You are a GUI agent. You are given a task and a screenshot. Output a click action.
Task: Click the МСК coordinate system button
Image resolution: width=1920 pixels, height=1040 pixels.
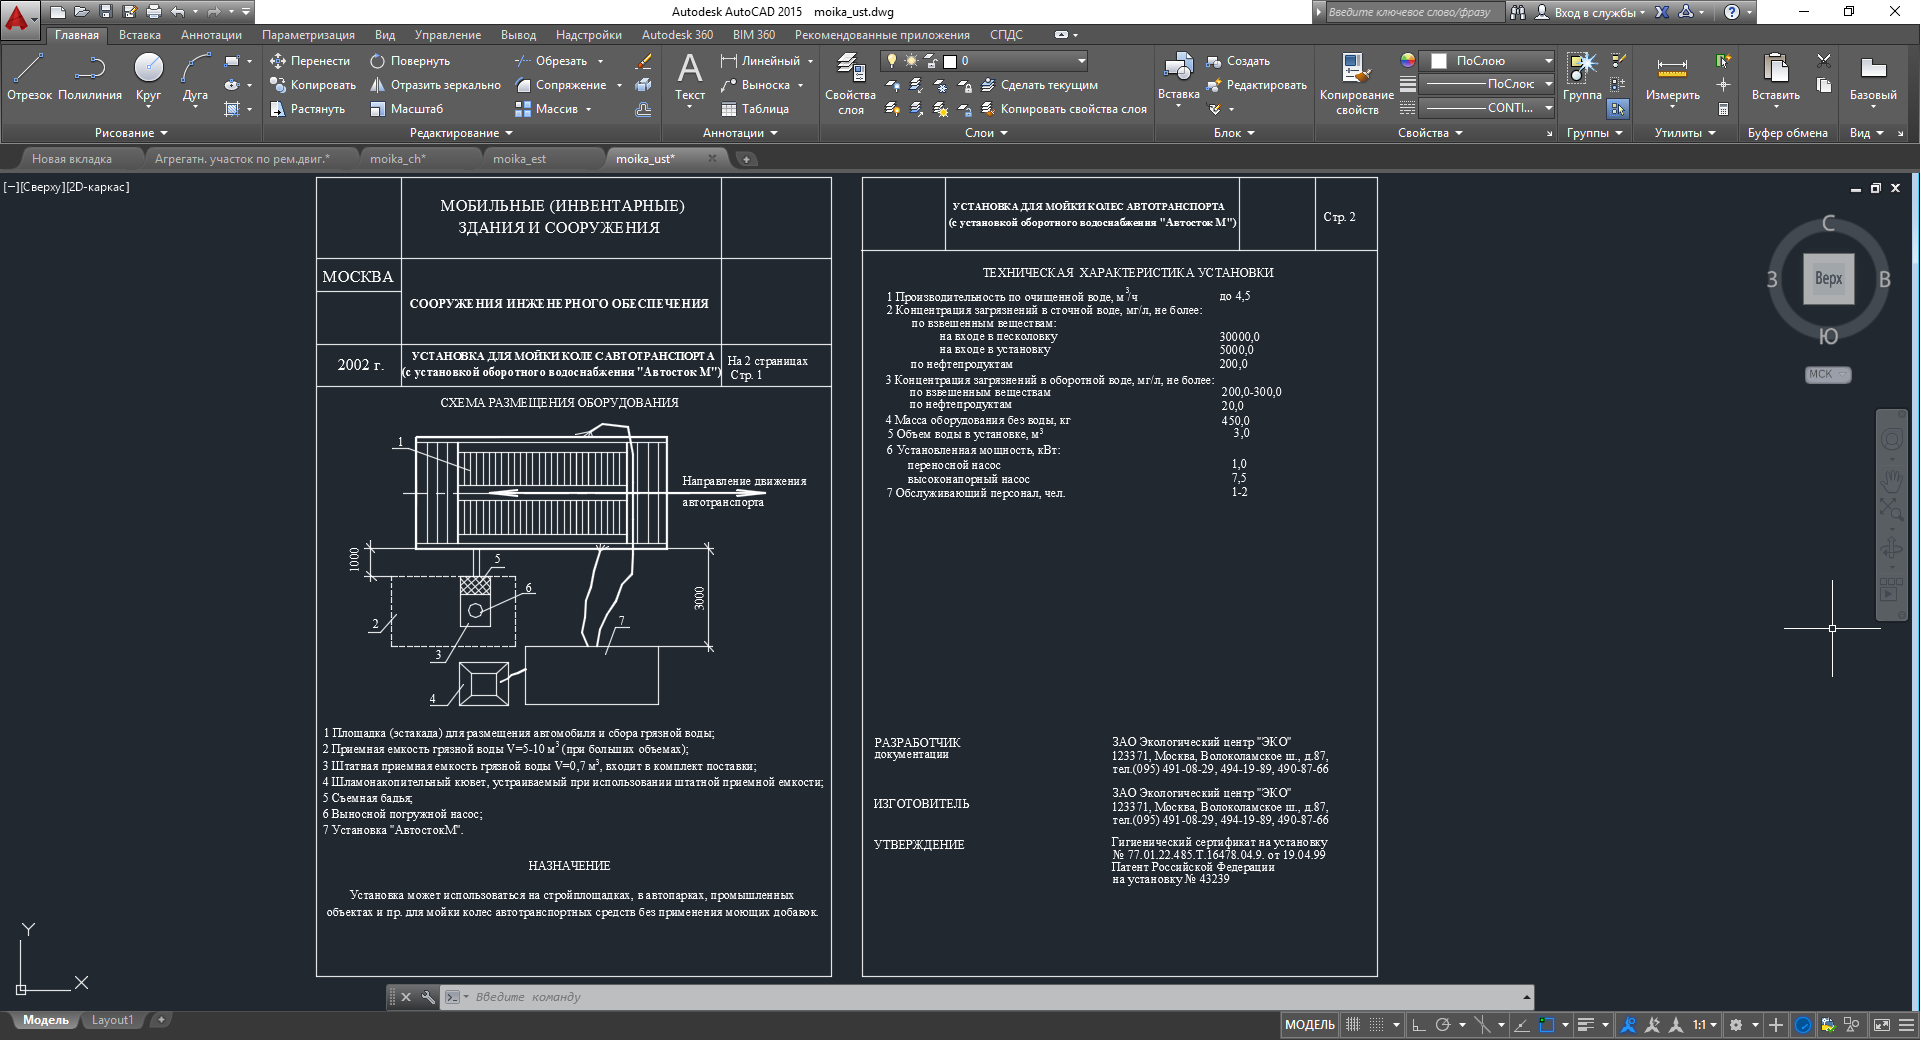(x=1827, y=374)
